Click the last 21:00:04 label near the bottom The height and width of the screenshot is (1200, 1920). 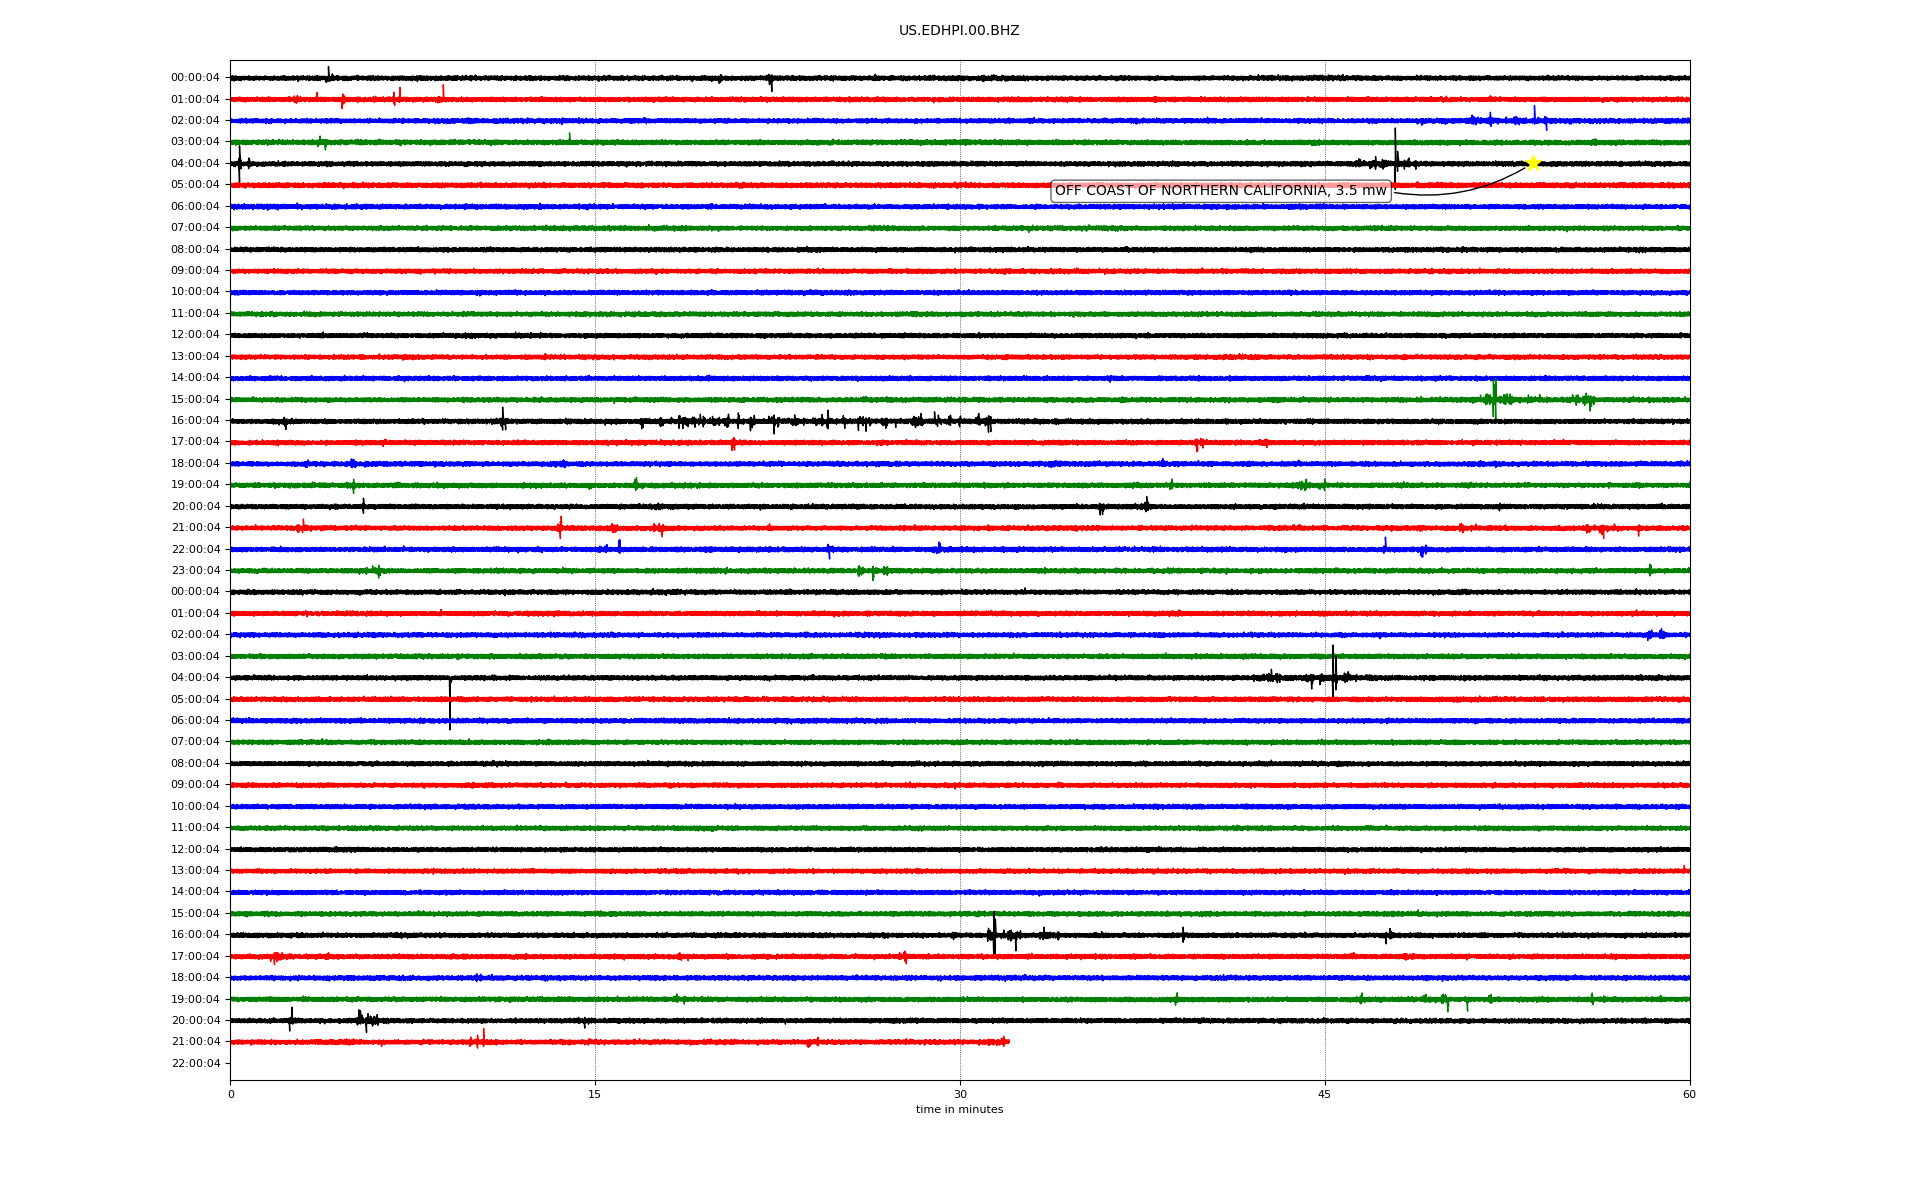pos(195,1041)
